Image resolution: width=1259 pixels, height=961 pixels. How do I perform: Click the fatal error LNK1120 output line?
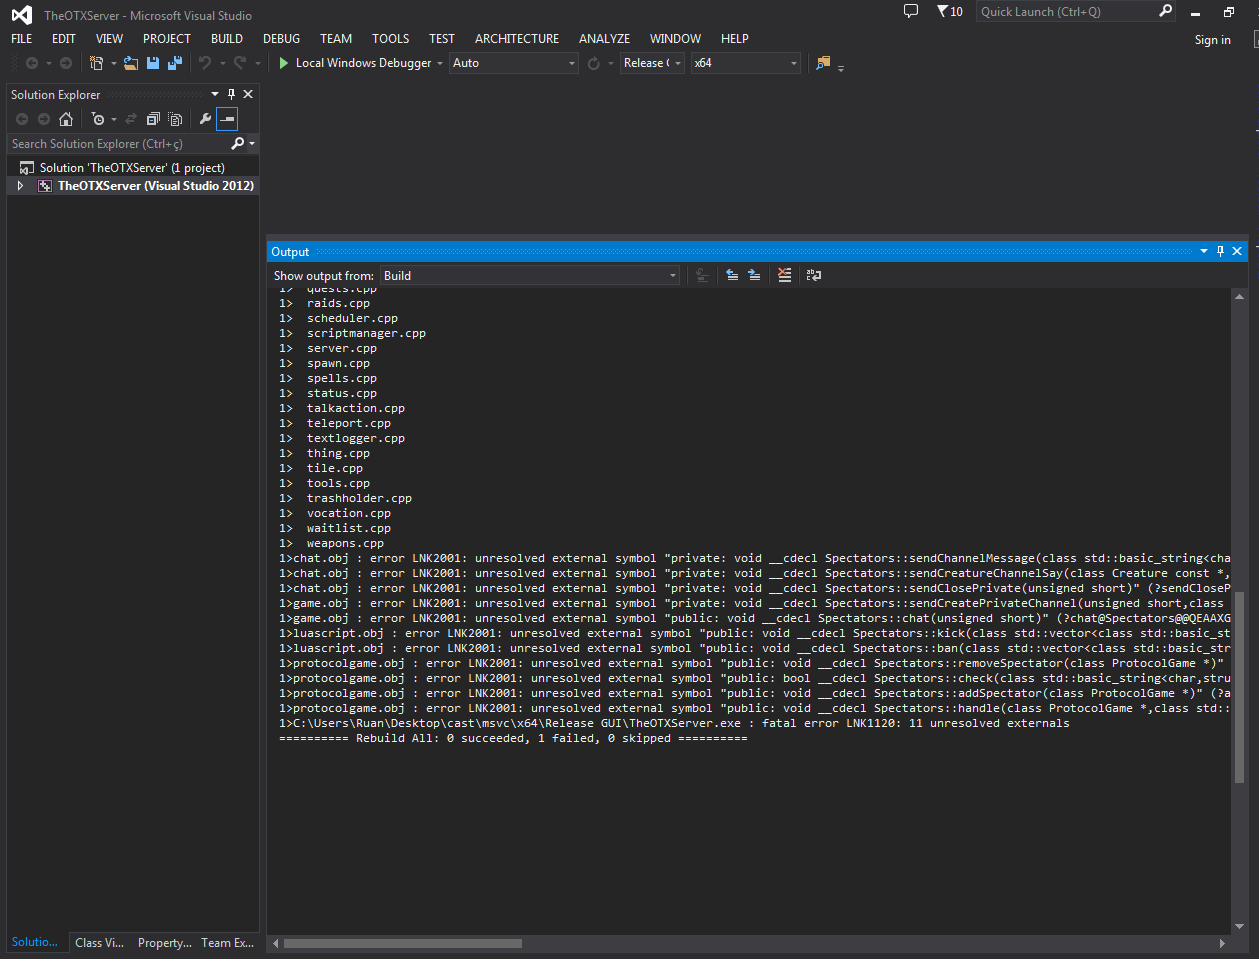[674, 723]
